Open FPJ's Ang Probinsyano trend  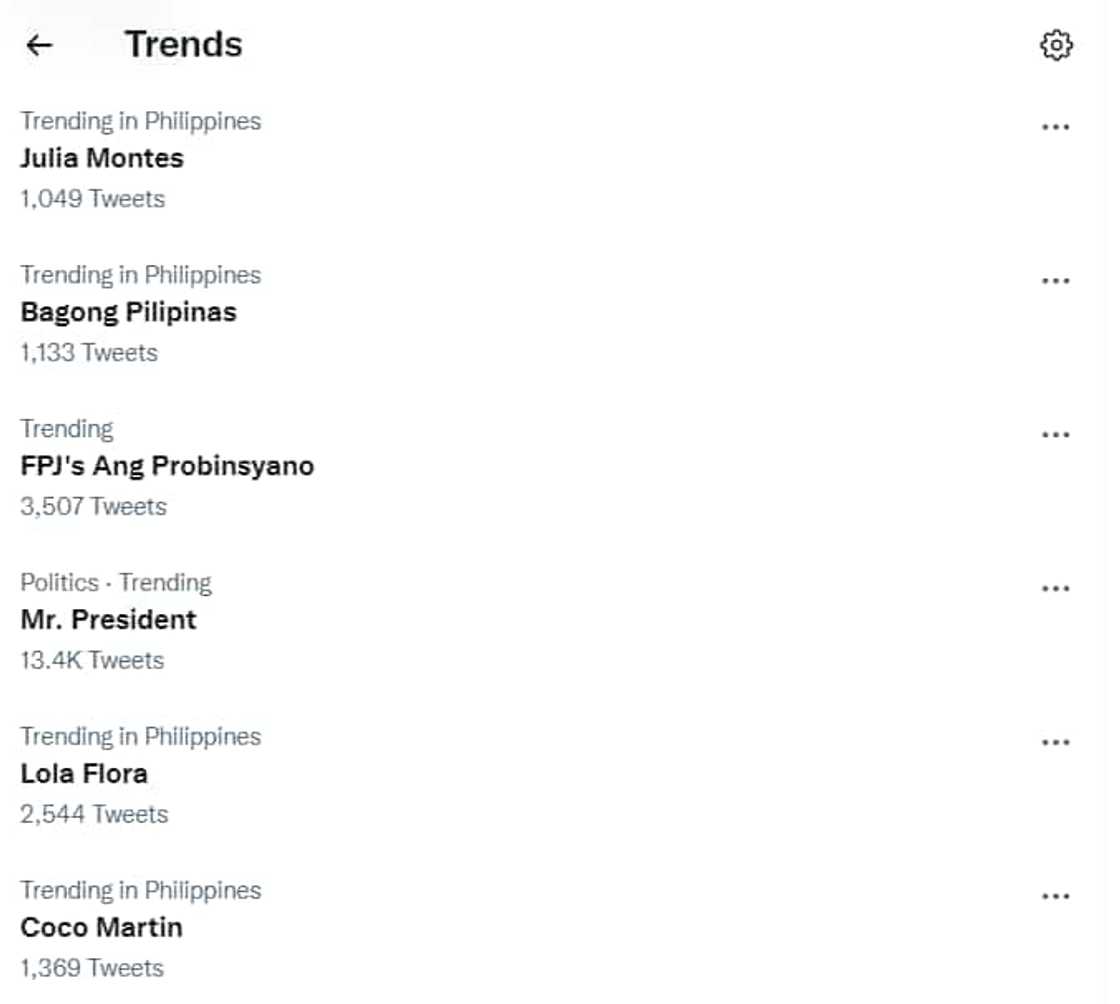pyautogui.click(x=167, y=466)
